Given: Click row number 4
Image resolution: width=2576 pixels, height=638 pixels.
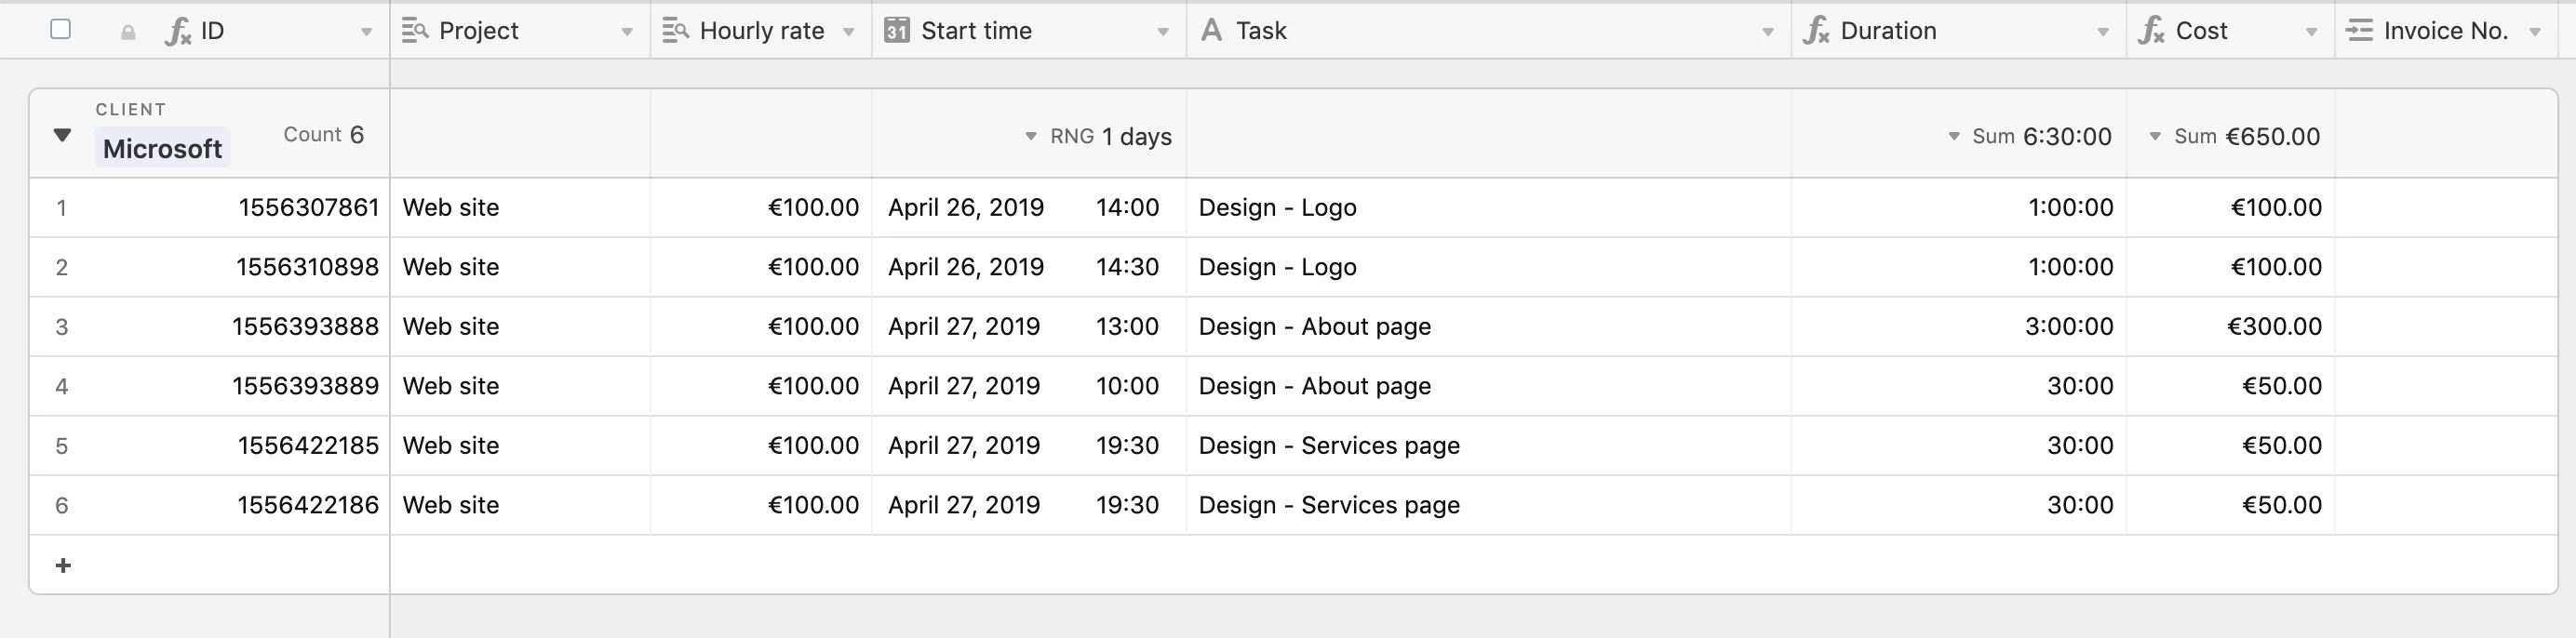Looking at the screenshot, I should (62, 386).
